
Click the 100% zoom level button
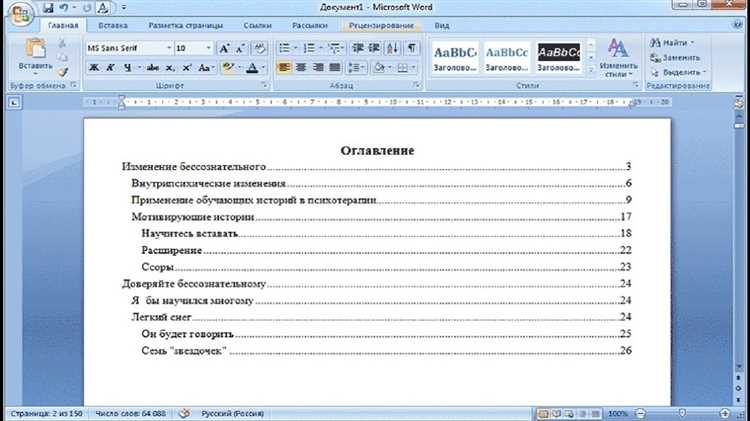618,413
